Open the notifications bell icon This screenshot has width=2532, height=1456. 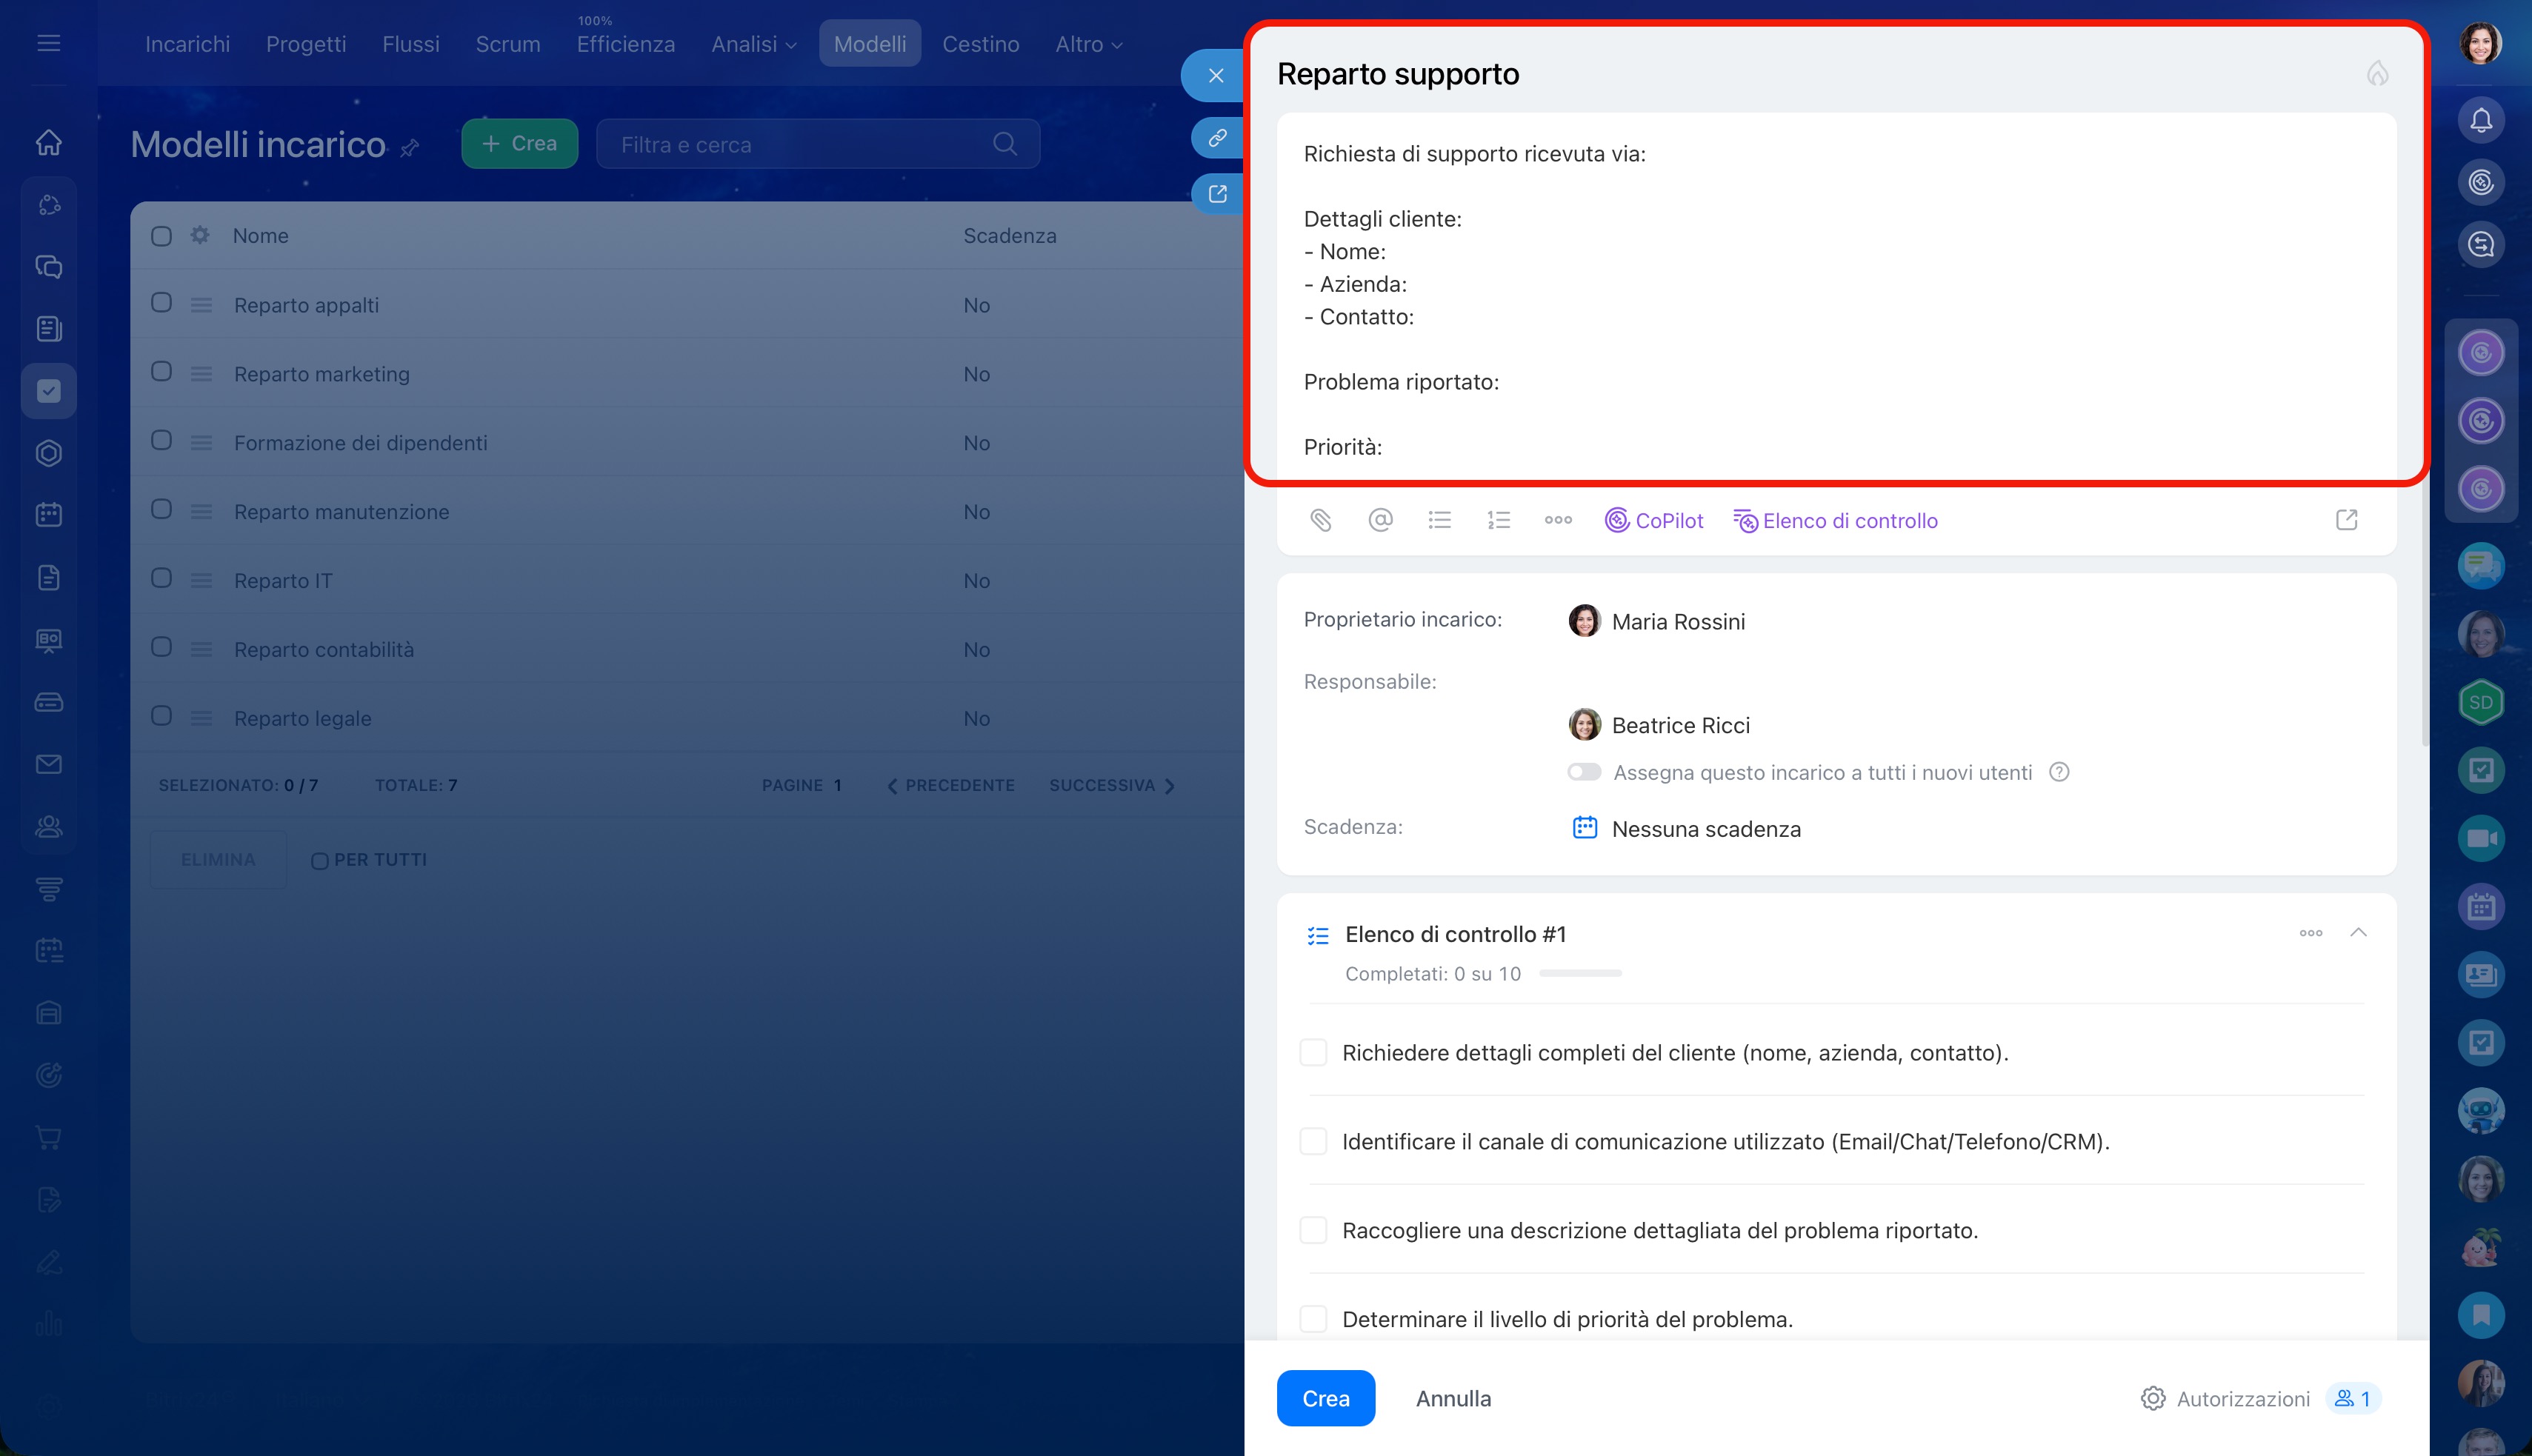2481,121
